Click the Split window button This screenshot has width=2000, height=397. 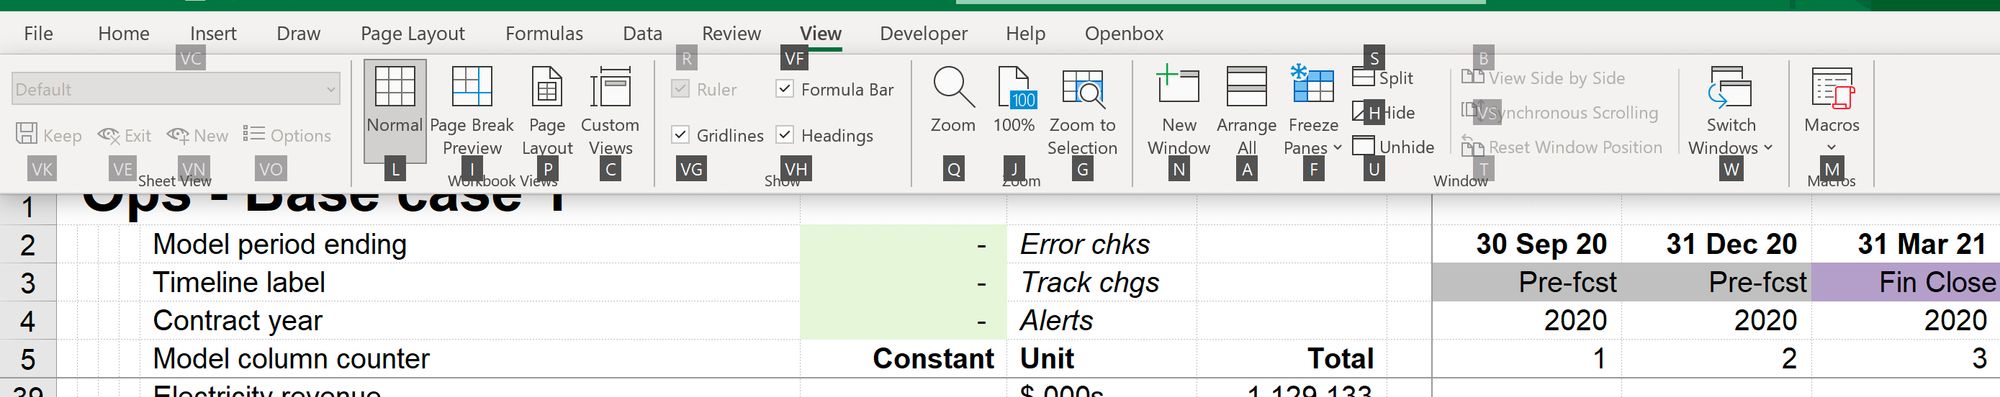[x=1383, y=78]
